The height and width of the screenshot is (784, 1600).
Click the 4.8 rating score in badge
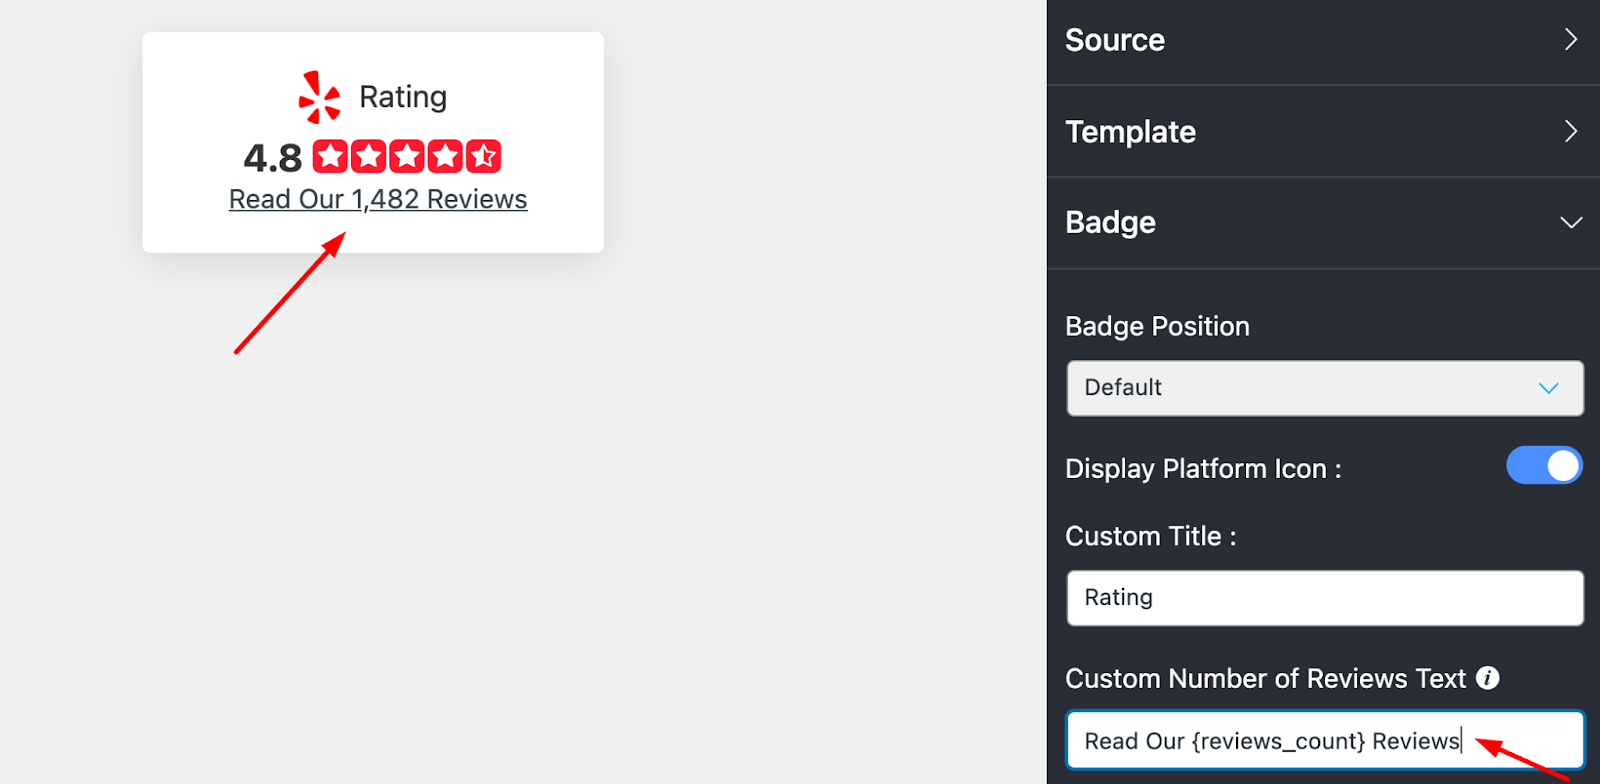coord(272,158)
